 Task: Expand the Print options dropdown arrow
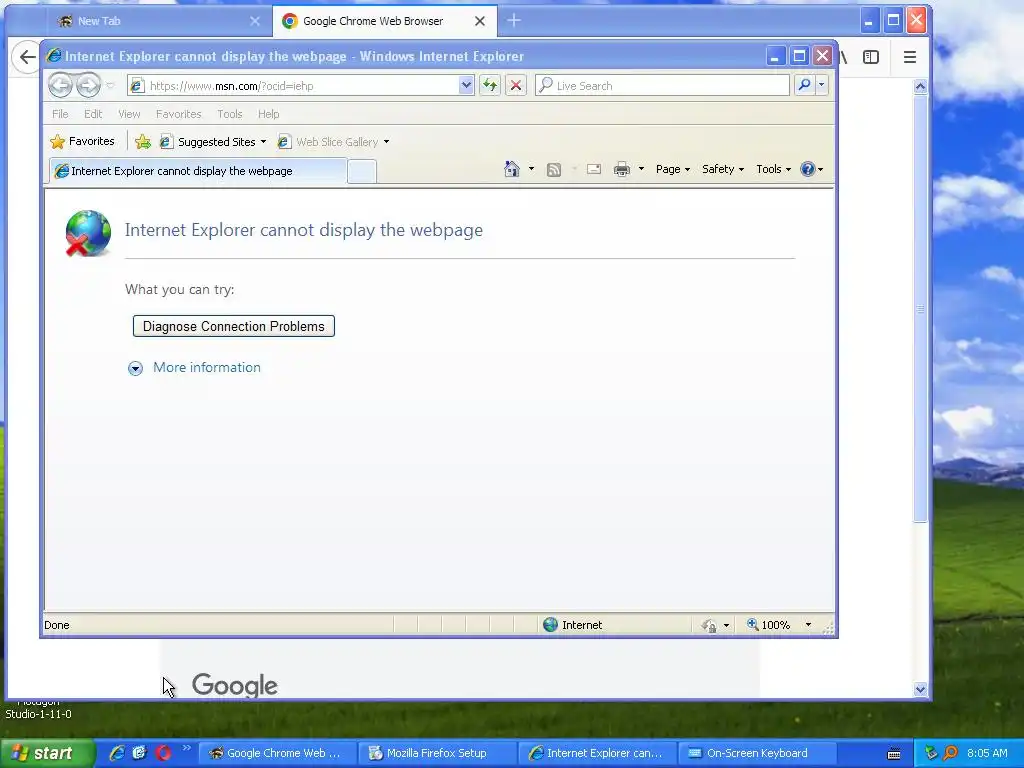pyautogui.click(x=641, y=169)
